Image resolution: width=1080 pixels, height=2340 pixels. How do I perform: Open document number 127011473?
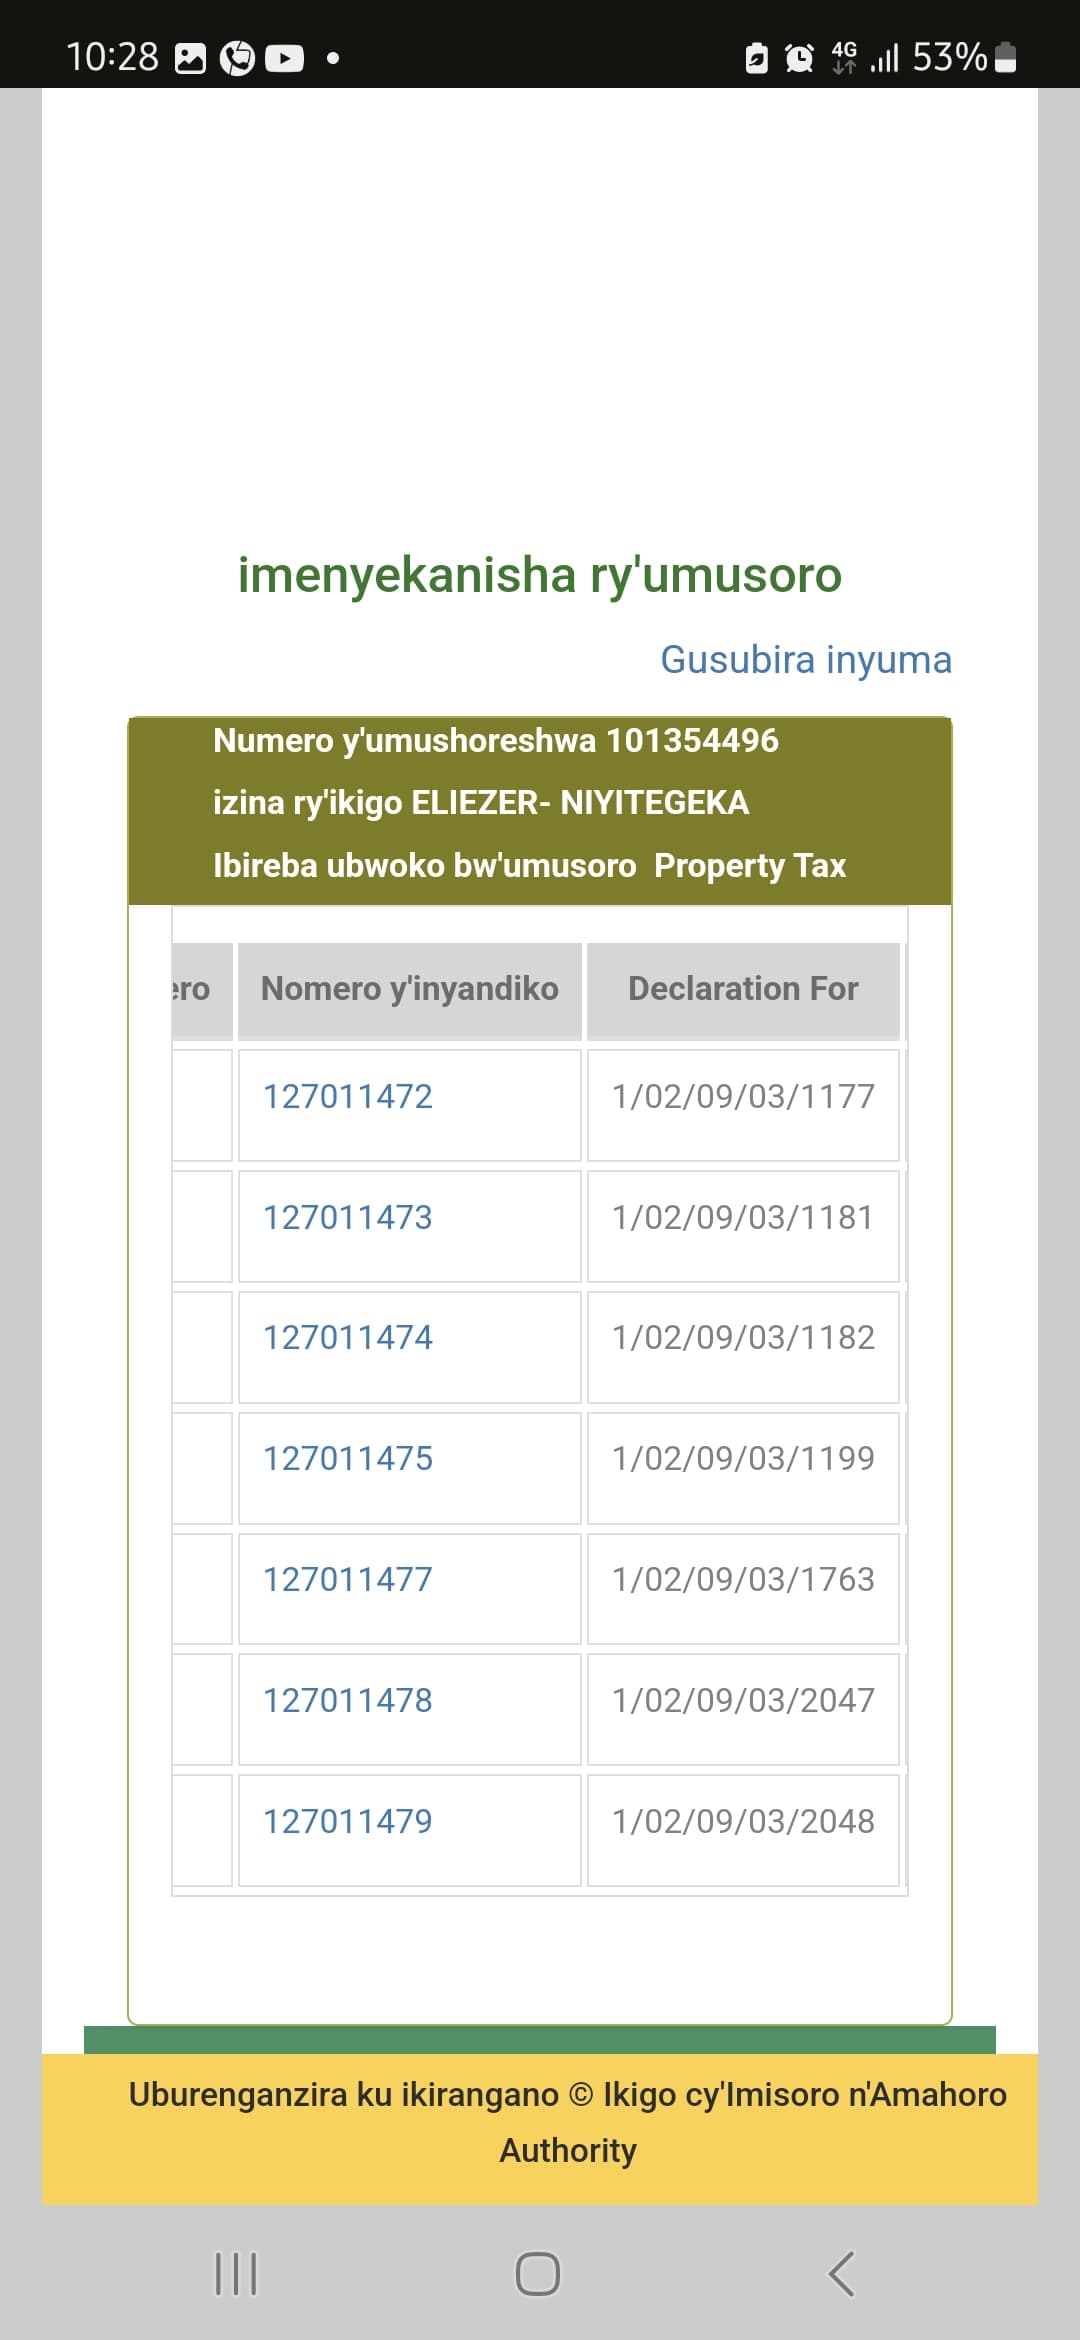pyautogui.click(x=347, y=1217)
